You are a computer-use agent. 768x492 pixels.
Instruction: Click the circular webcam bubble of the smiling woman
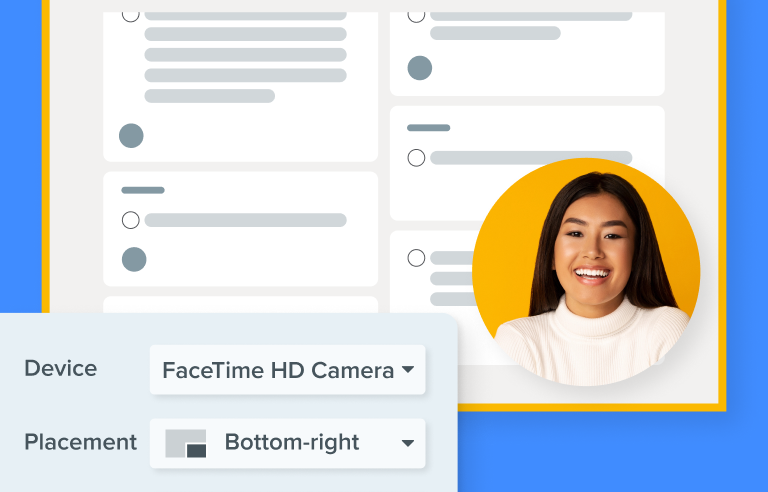586,272
